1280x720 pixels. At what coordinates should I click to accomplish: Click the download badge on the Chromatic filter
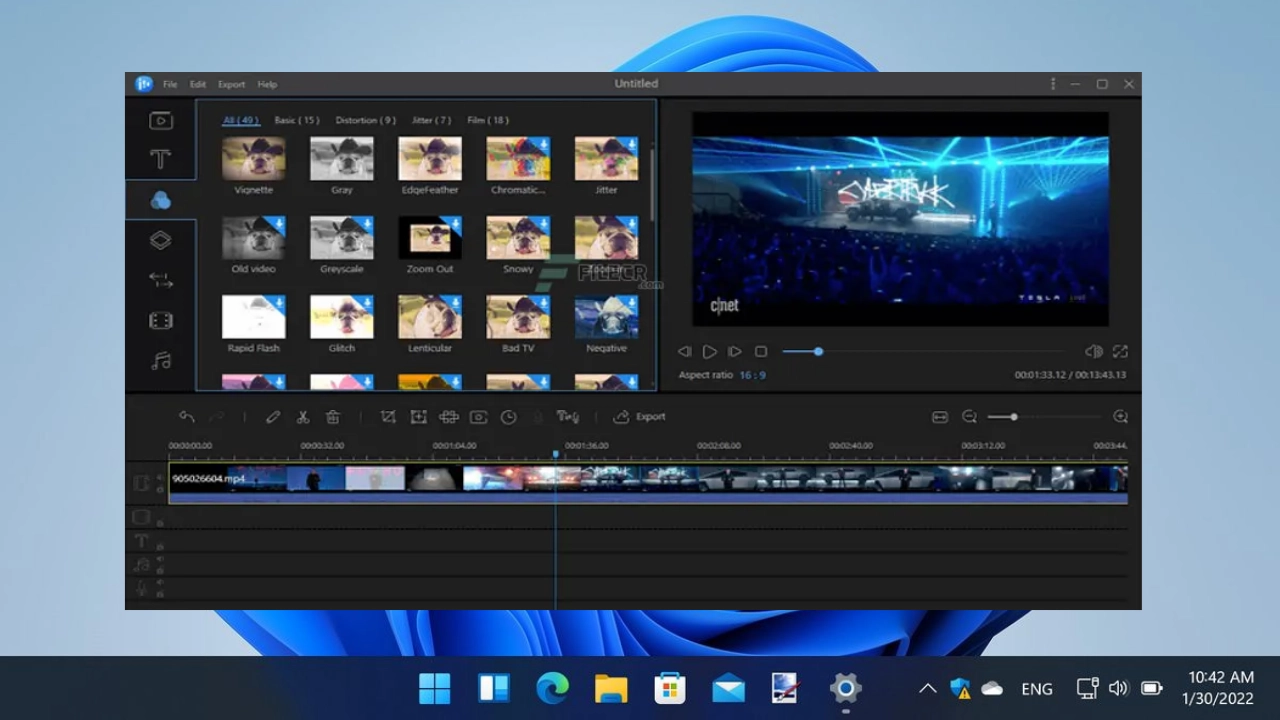pyautogui.click(x=544, y=145)
